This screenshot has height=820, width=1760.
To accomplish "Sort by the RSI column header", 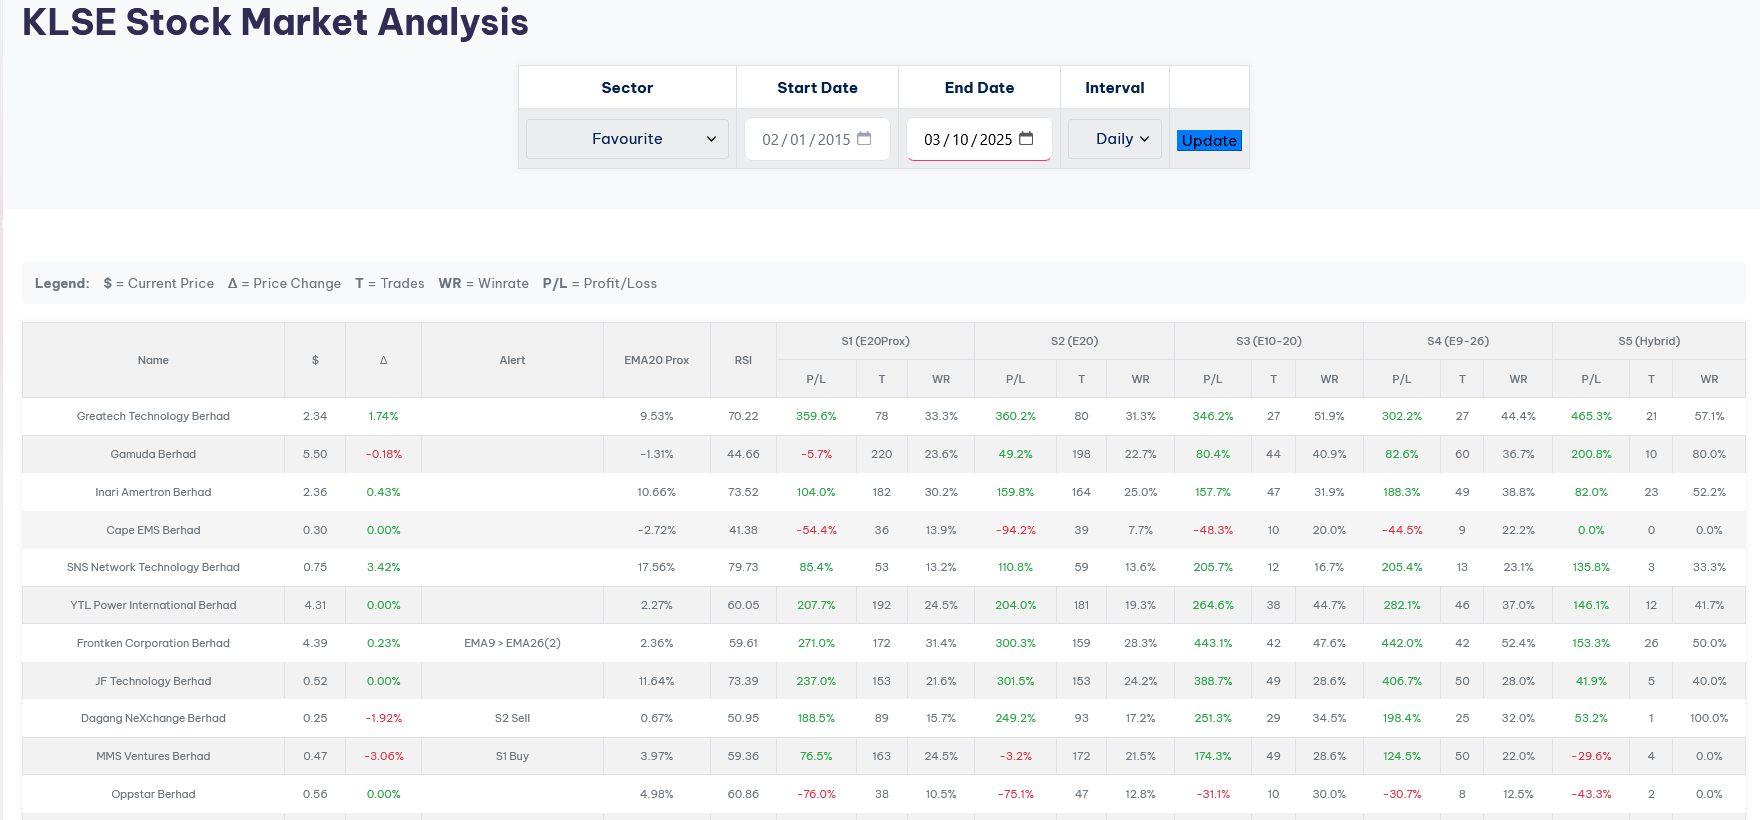I will point(743,360).
